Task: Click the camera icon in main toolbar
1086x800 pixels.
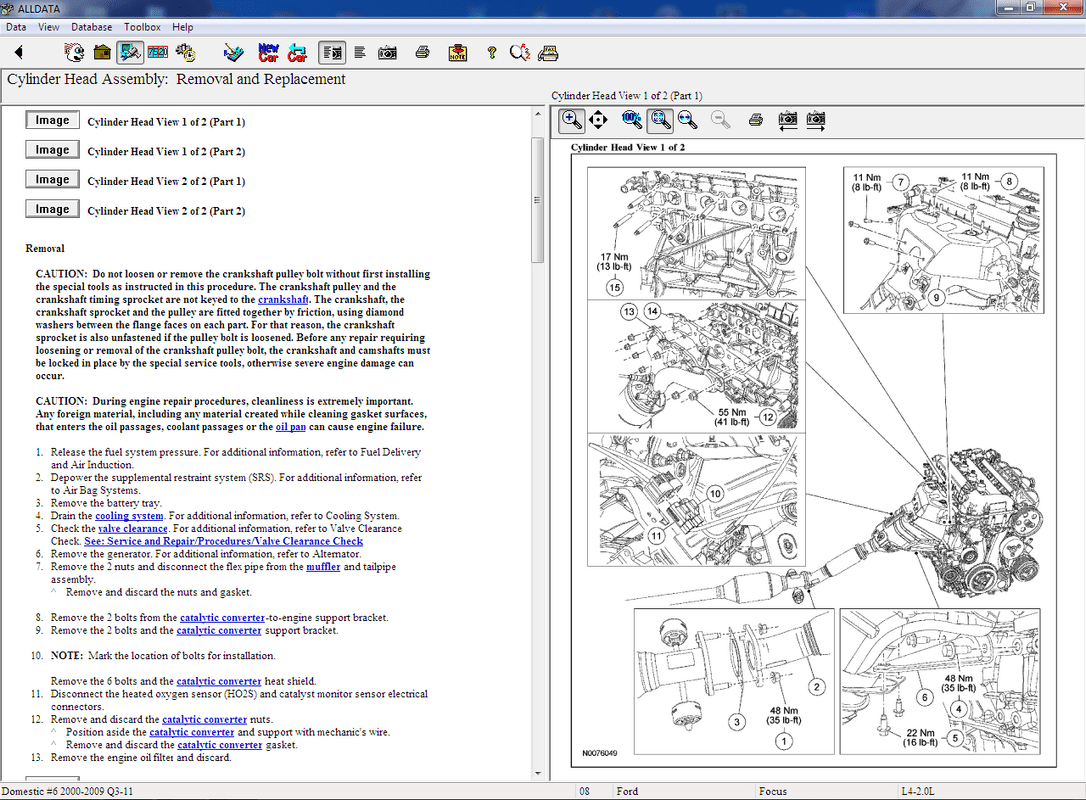Action: tap(387, 53)
